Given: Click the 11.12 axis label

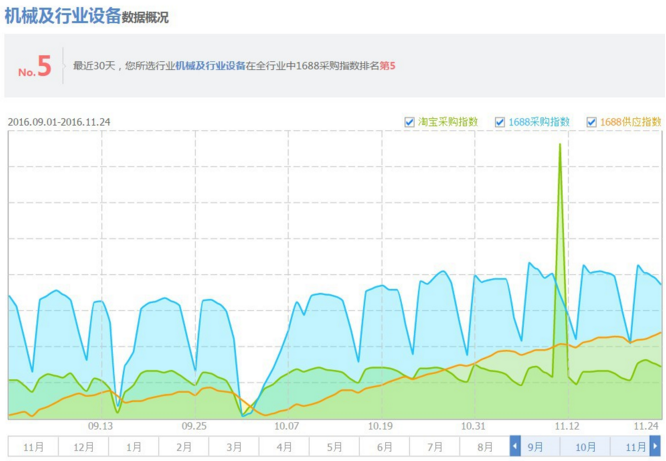Looking at the screenshot, I should click(x=567, y=426).
